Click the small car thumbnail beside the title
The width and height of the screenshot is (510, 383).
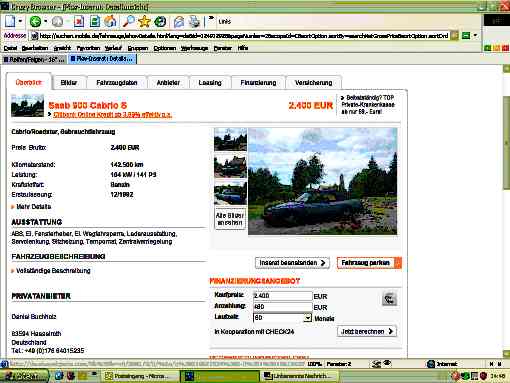(x=27, y=106)
